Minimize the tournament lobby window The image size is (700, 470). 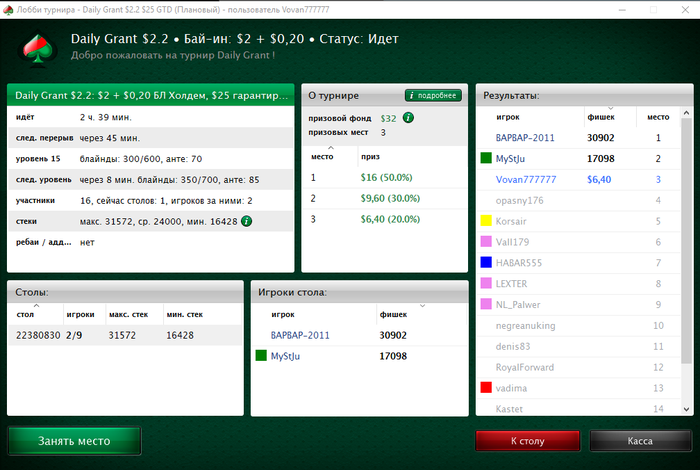coord(622,10)
